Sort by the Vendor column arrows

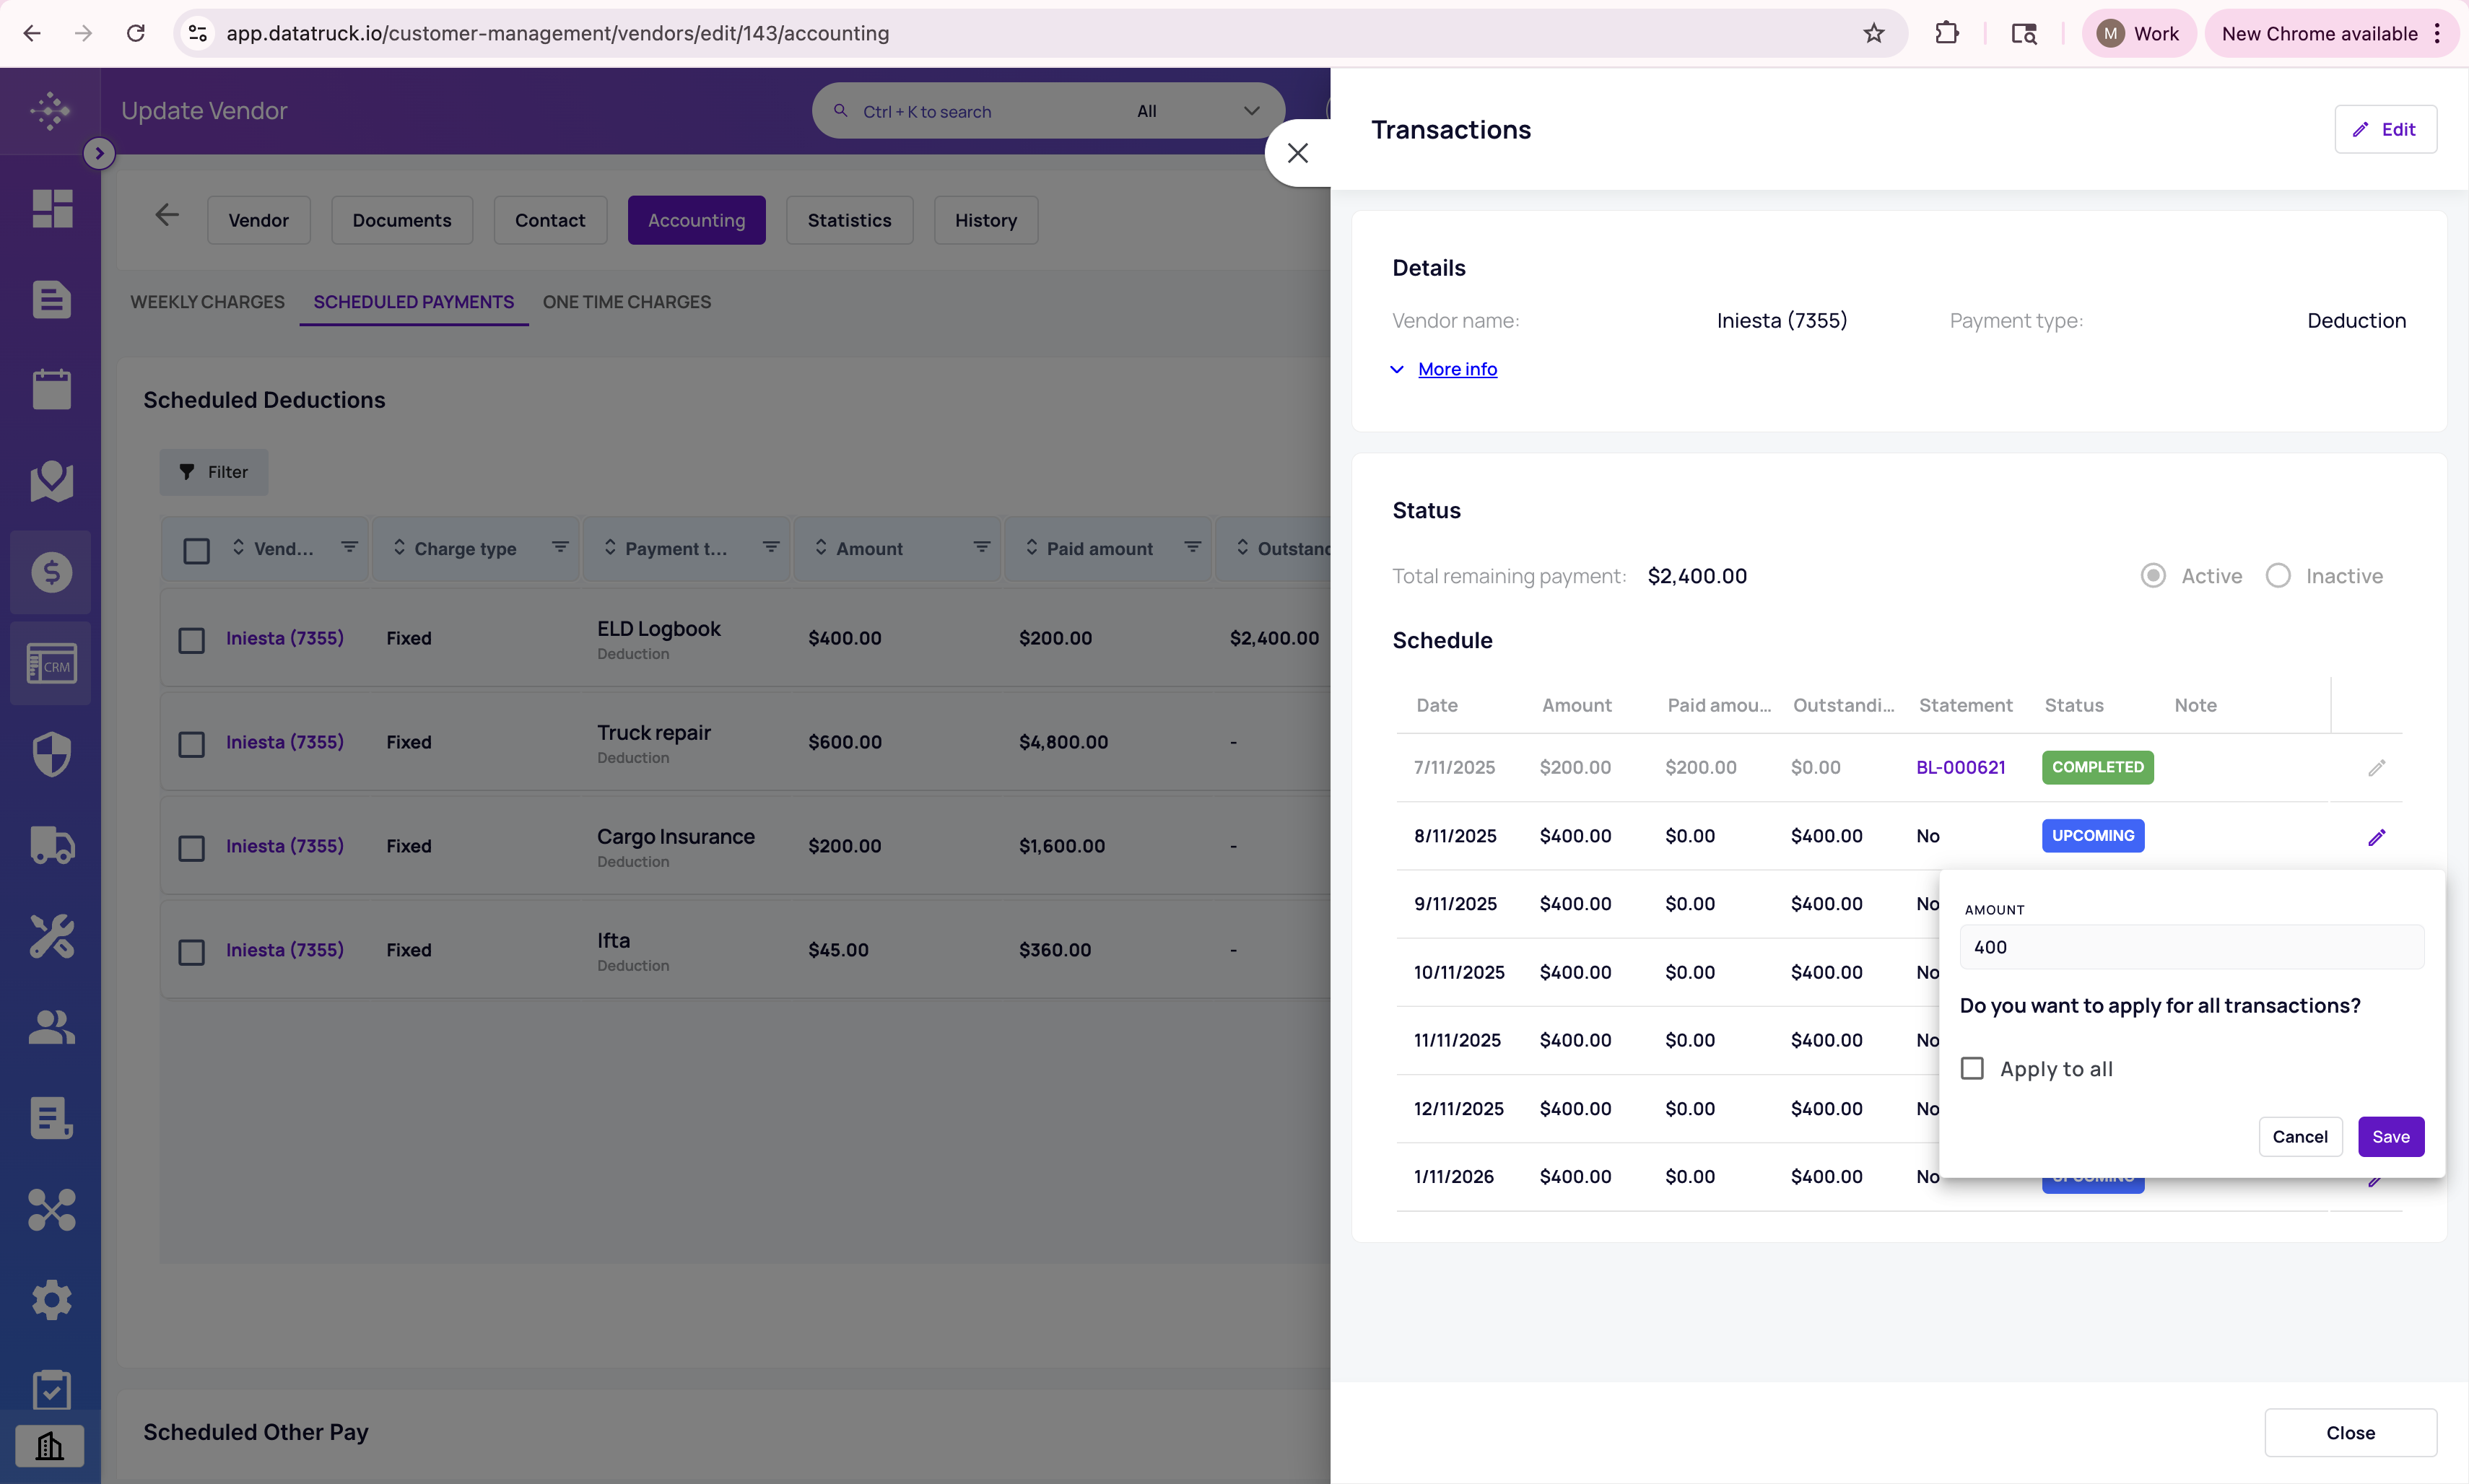(x=238, y=547)
